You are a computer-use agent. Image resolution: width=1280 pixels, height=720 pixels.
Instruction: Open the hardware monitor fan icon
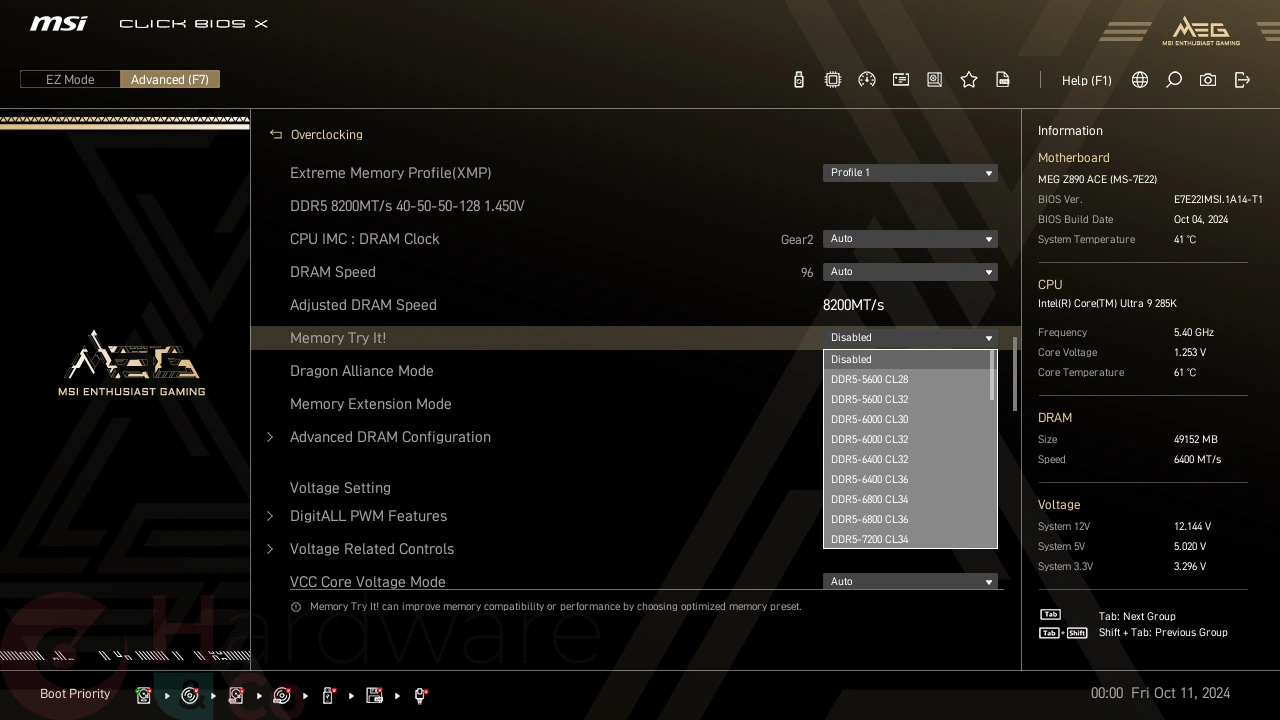point(935,80)
